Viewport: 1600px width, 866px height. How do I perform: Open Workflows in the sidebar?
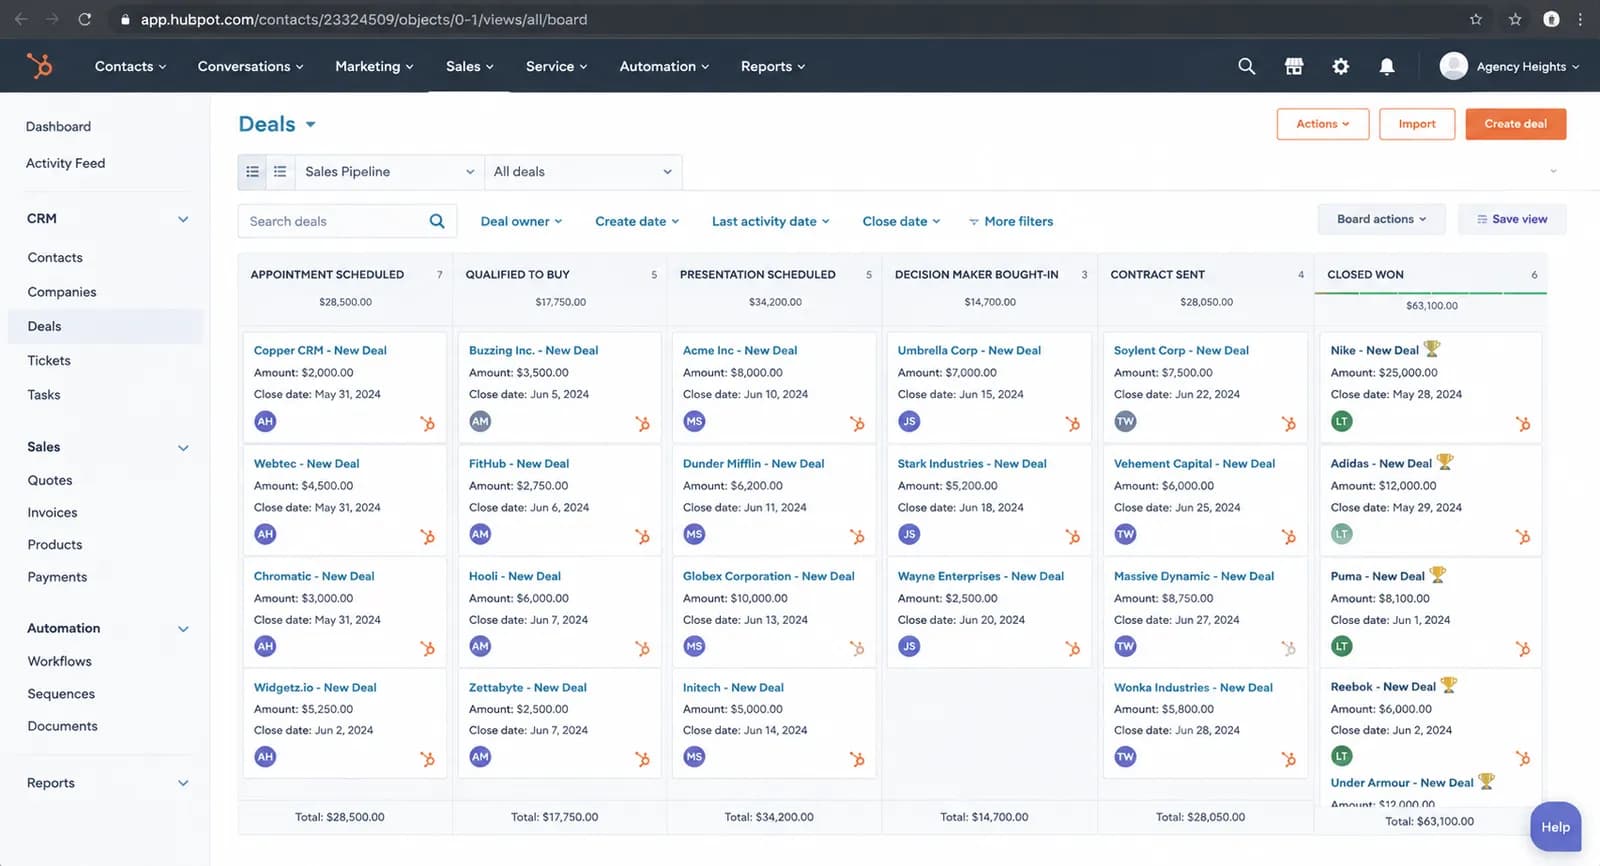(60, 662)
